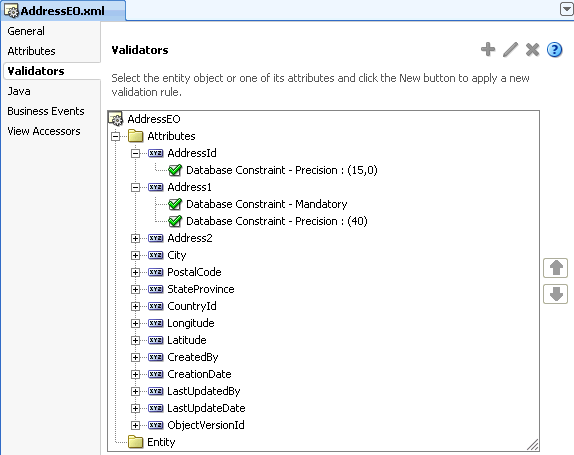
Task: Click the CountryId attribute icon
Action: pos(156,306)
